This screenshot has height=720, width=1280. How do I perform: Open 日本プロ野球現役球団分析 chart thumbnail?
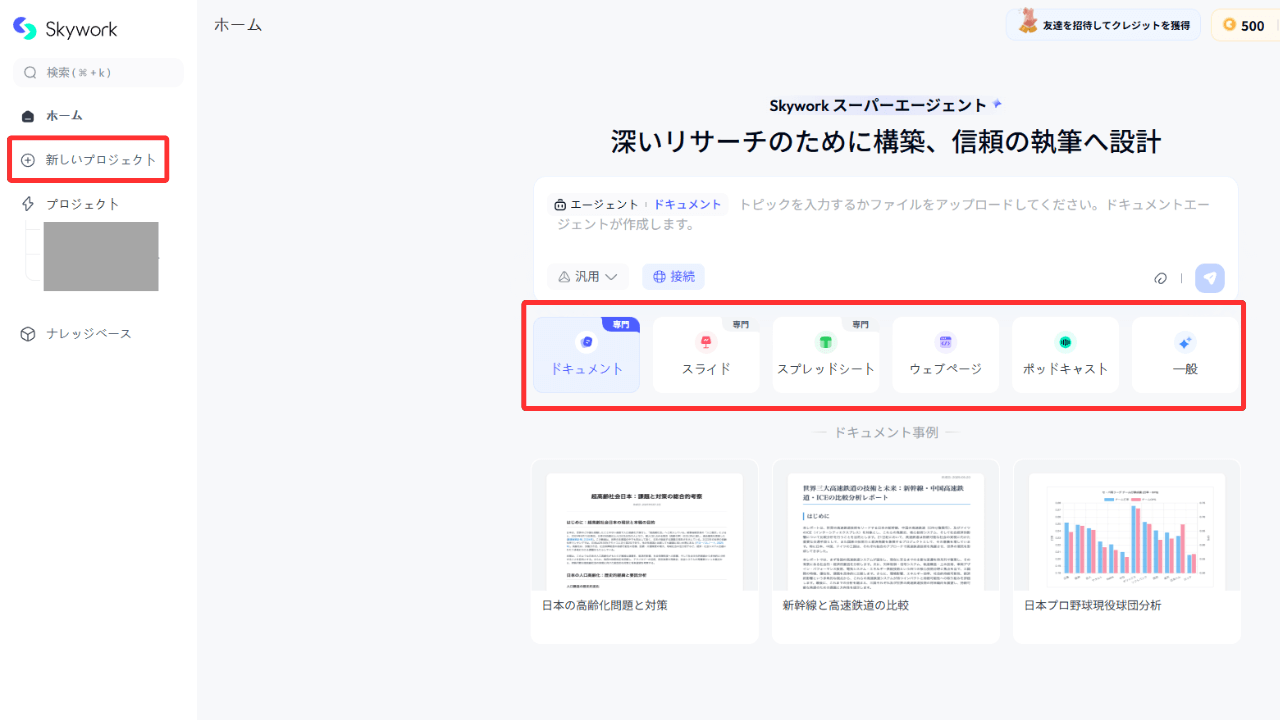point(1127,531)
